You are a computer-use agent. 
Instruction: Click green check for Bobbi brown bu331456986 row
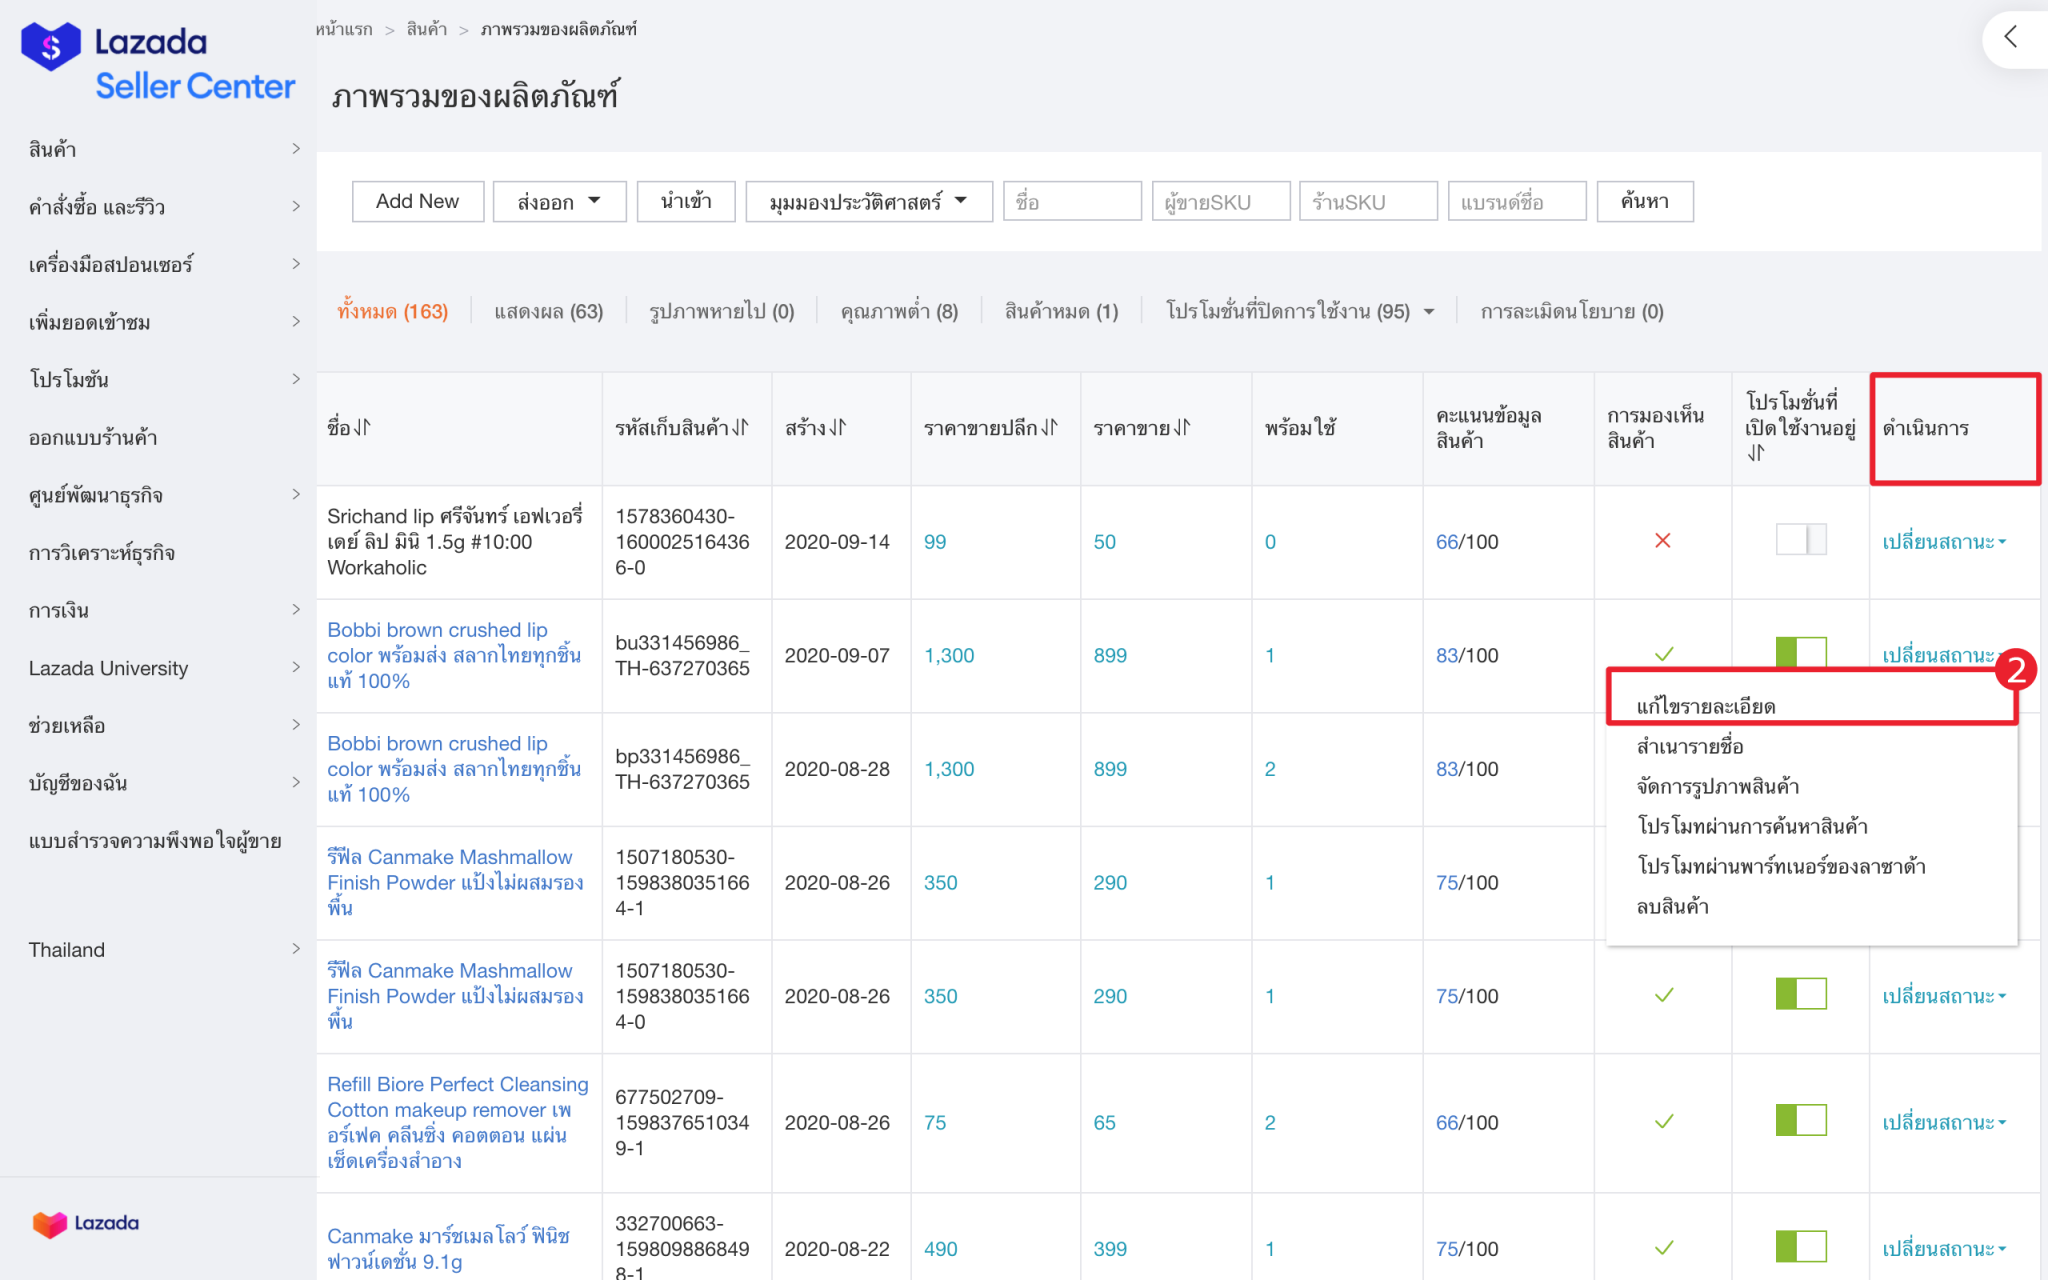click(x=1664, y=654)
